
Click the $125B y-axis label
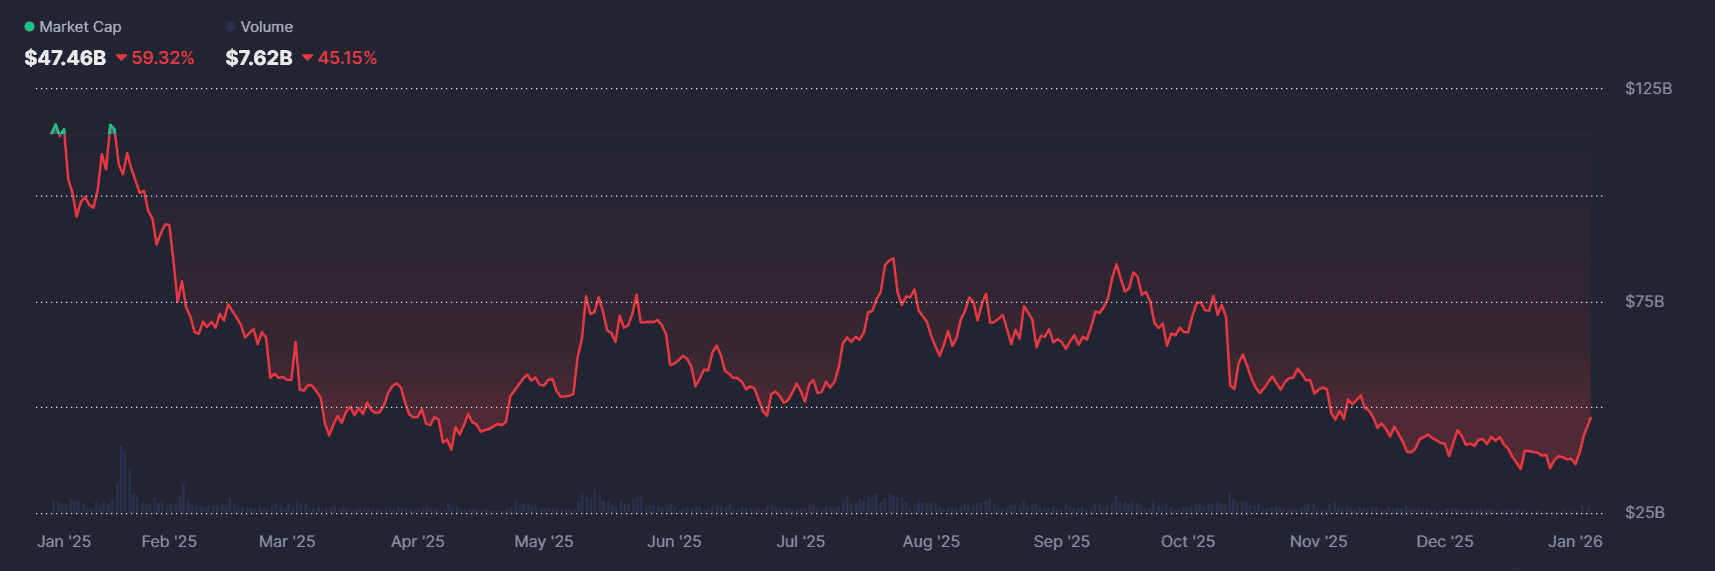(1648, 89)
